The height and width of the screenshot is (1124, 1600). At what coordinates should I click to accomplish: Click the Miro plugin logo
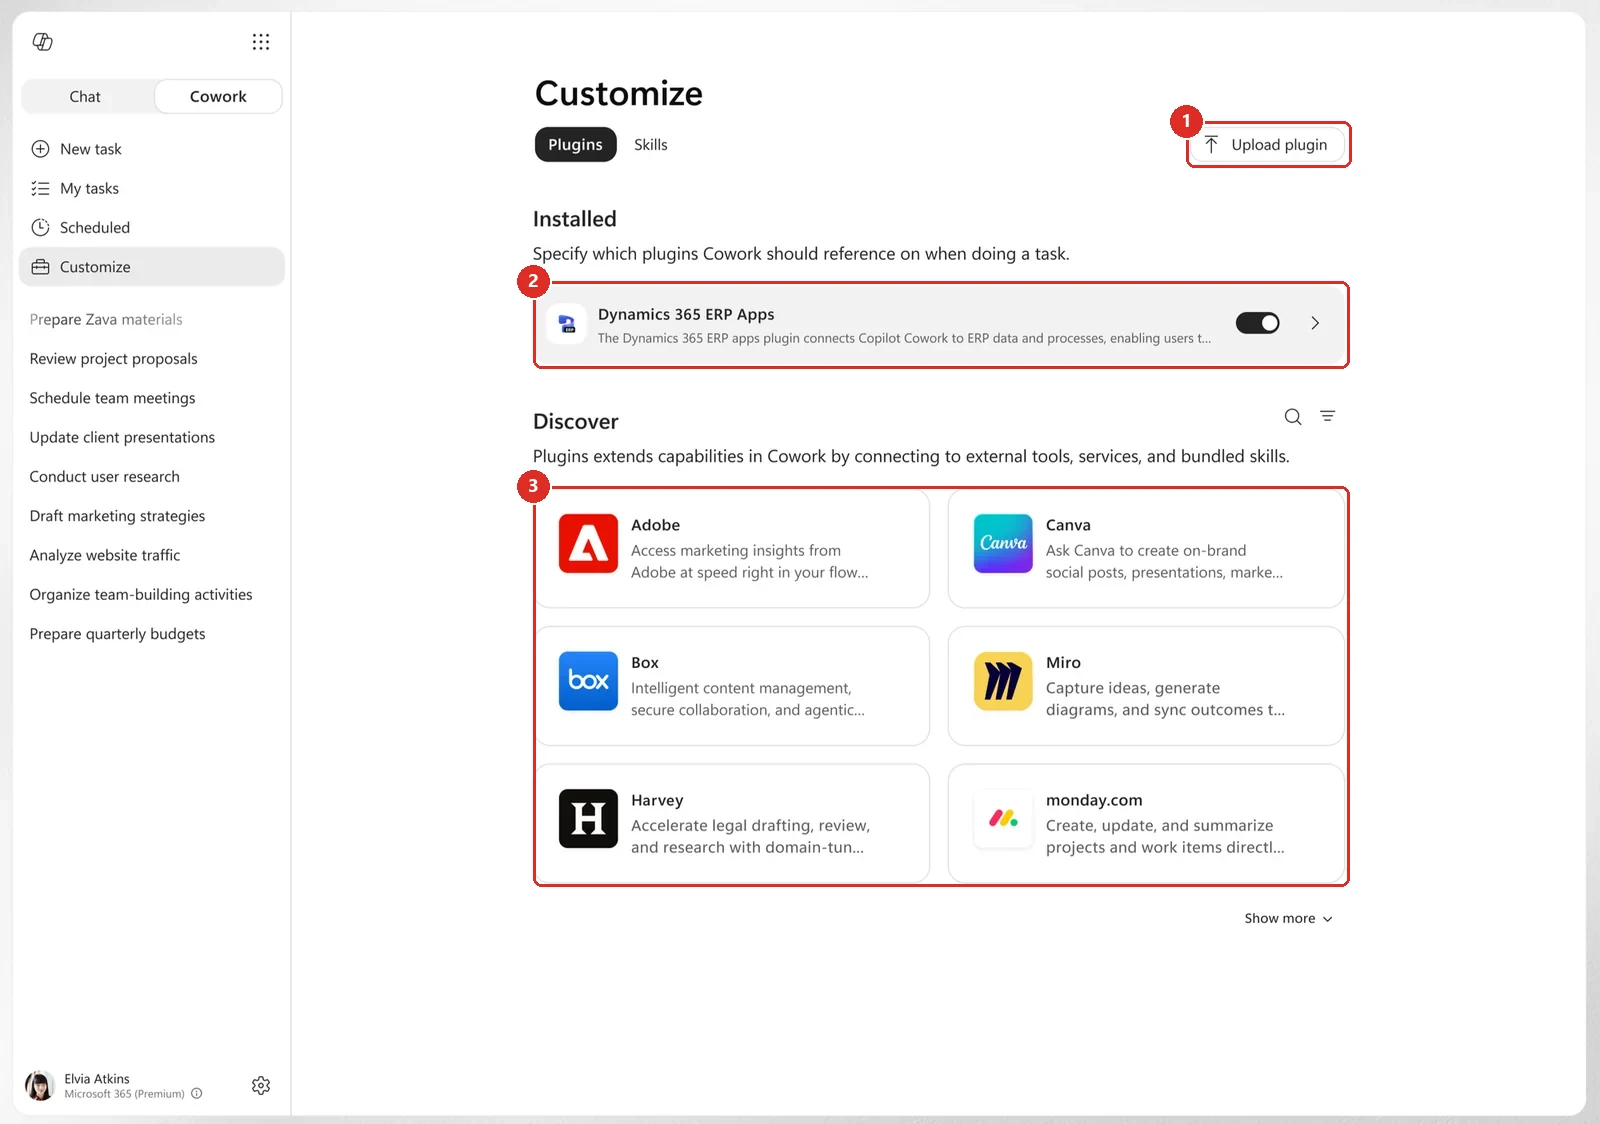1003,681
